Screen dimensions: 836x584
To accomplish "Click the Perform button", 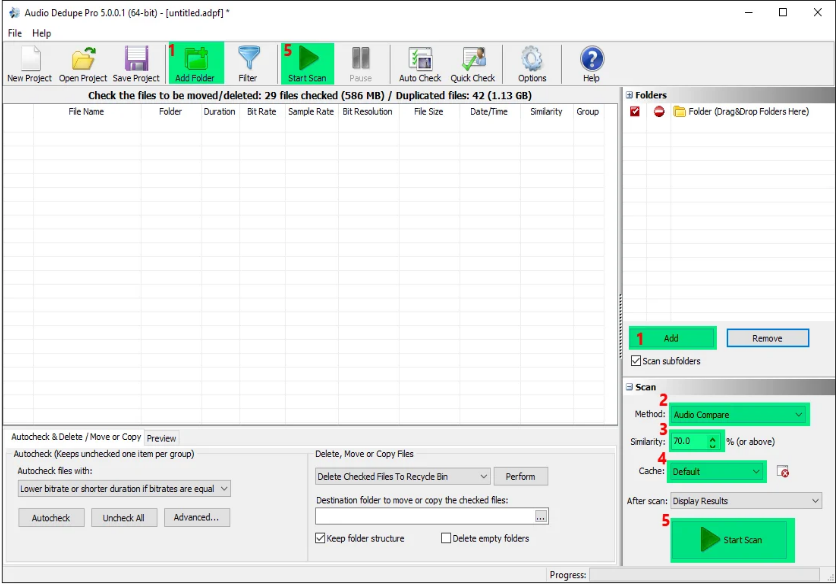I will coord(520,476).
